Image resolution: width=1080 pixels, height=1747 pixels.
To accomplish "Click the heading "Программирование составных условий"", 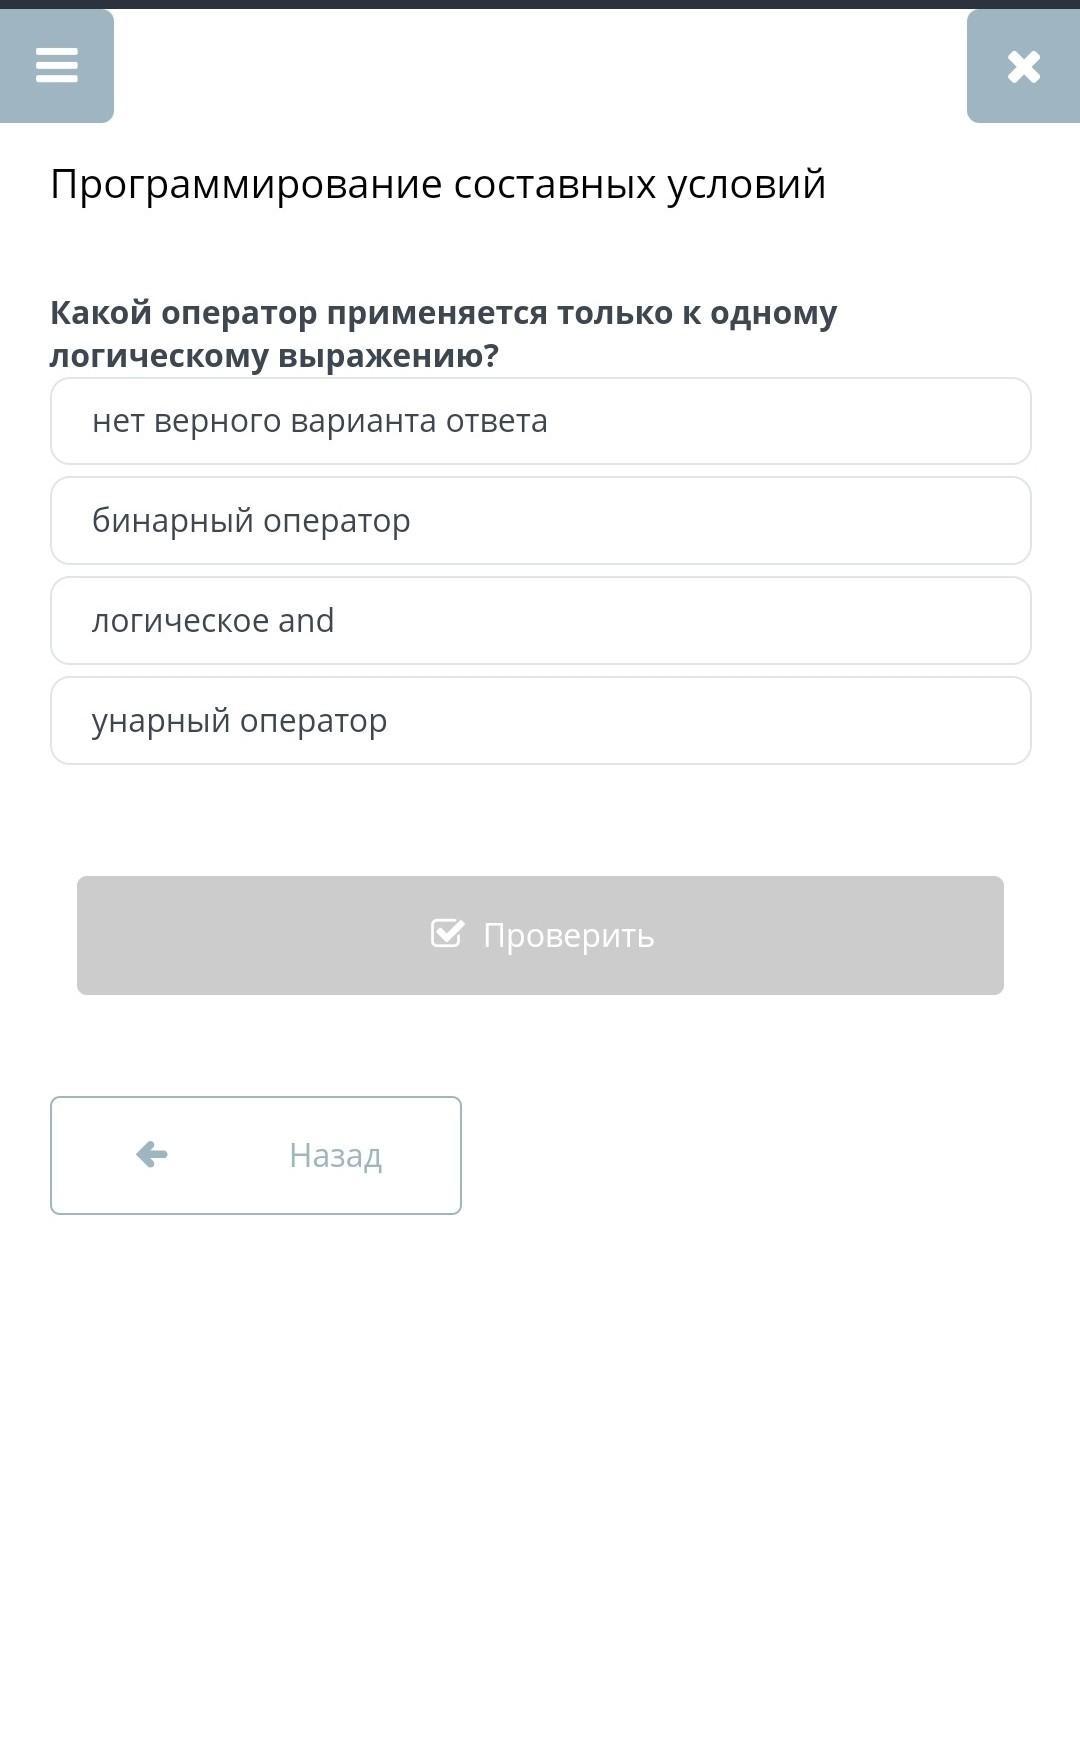I will (438, 185).
